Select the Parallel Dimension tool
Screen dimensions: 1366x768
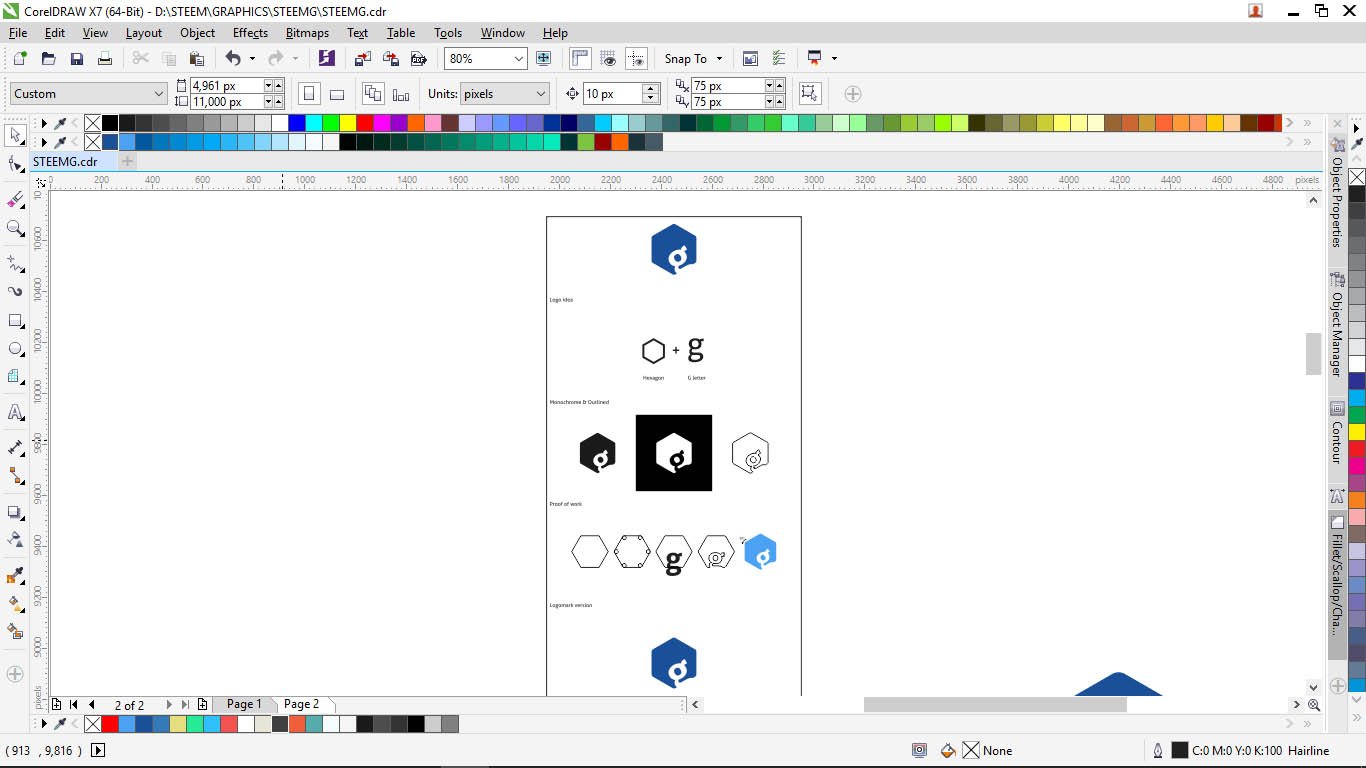tap(15, 447)
